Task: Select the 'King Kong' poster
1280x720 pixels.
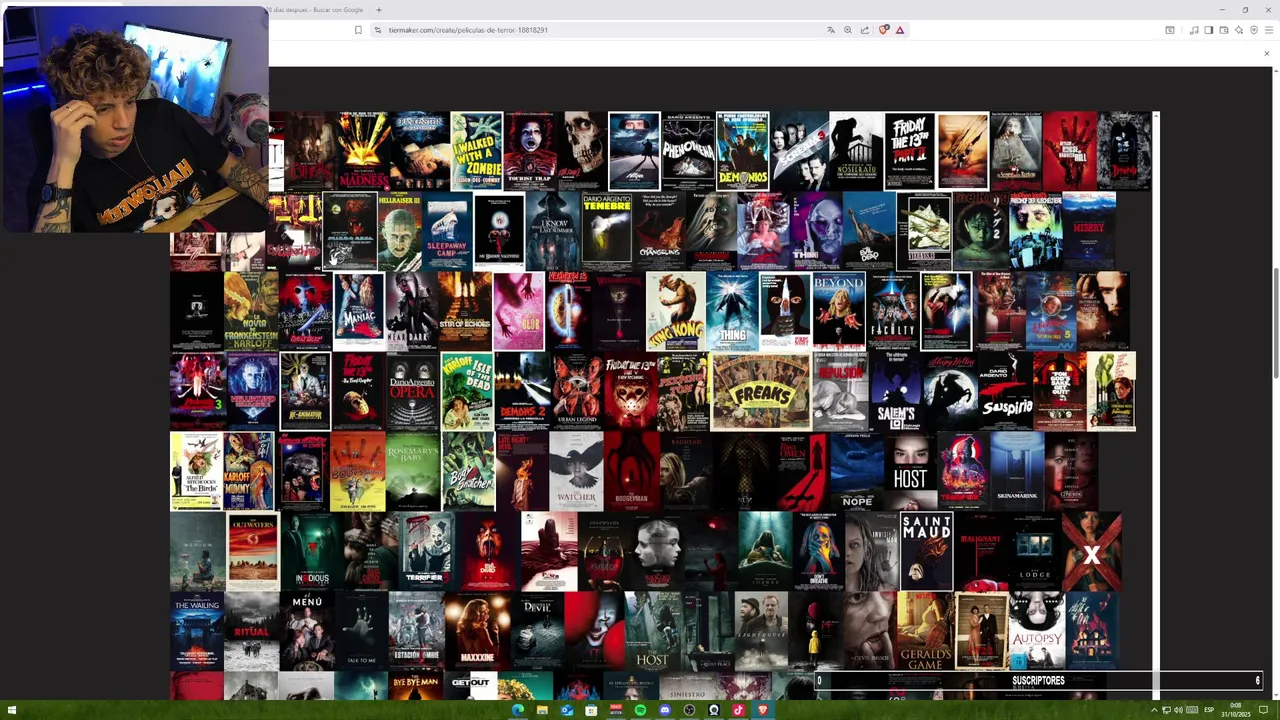Action: [x=676, y=311]
